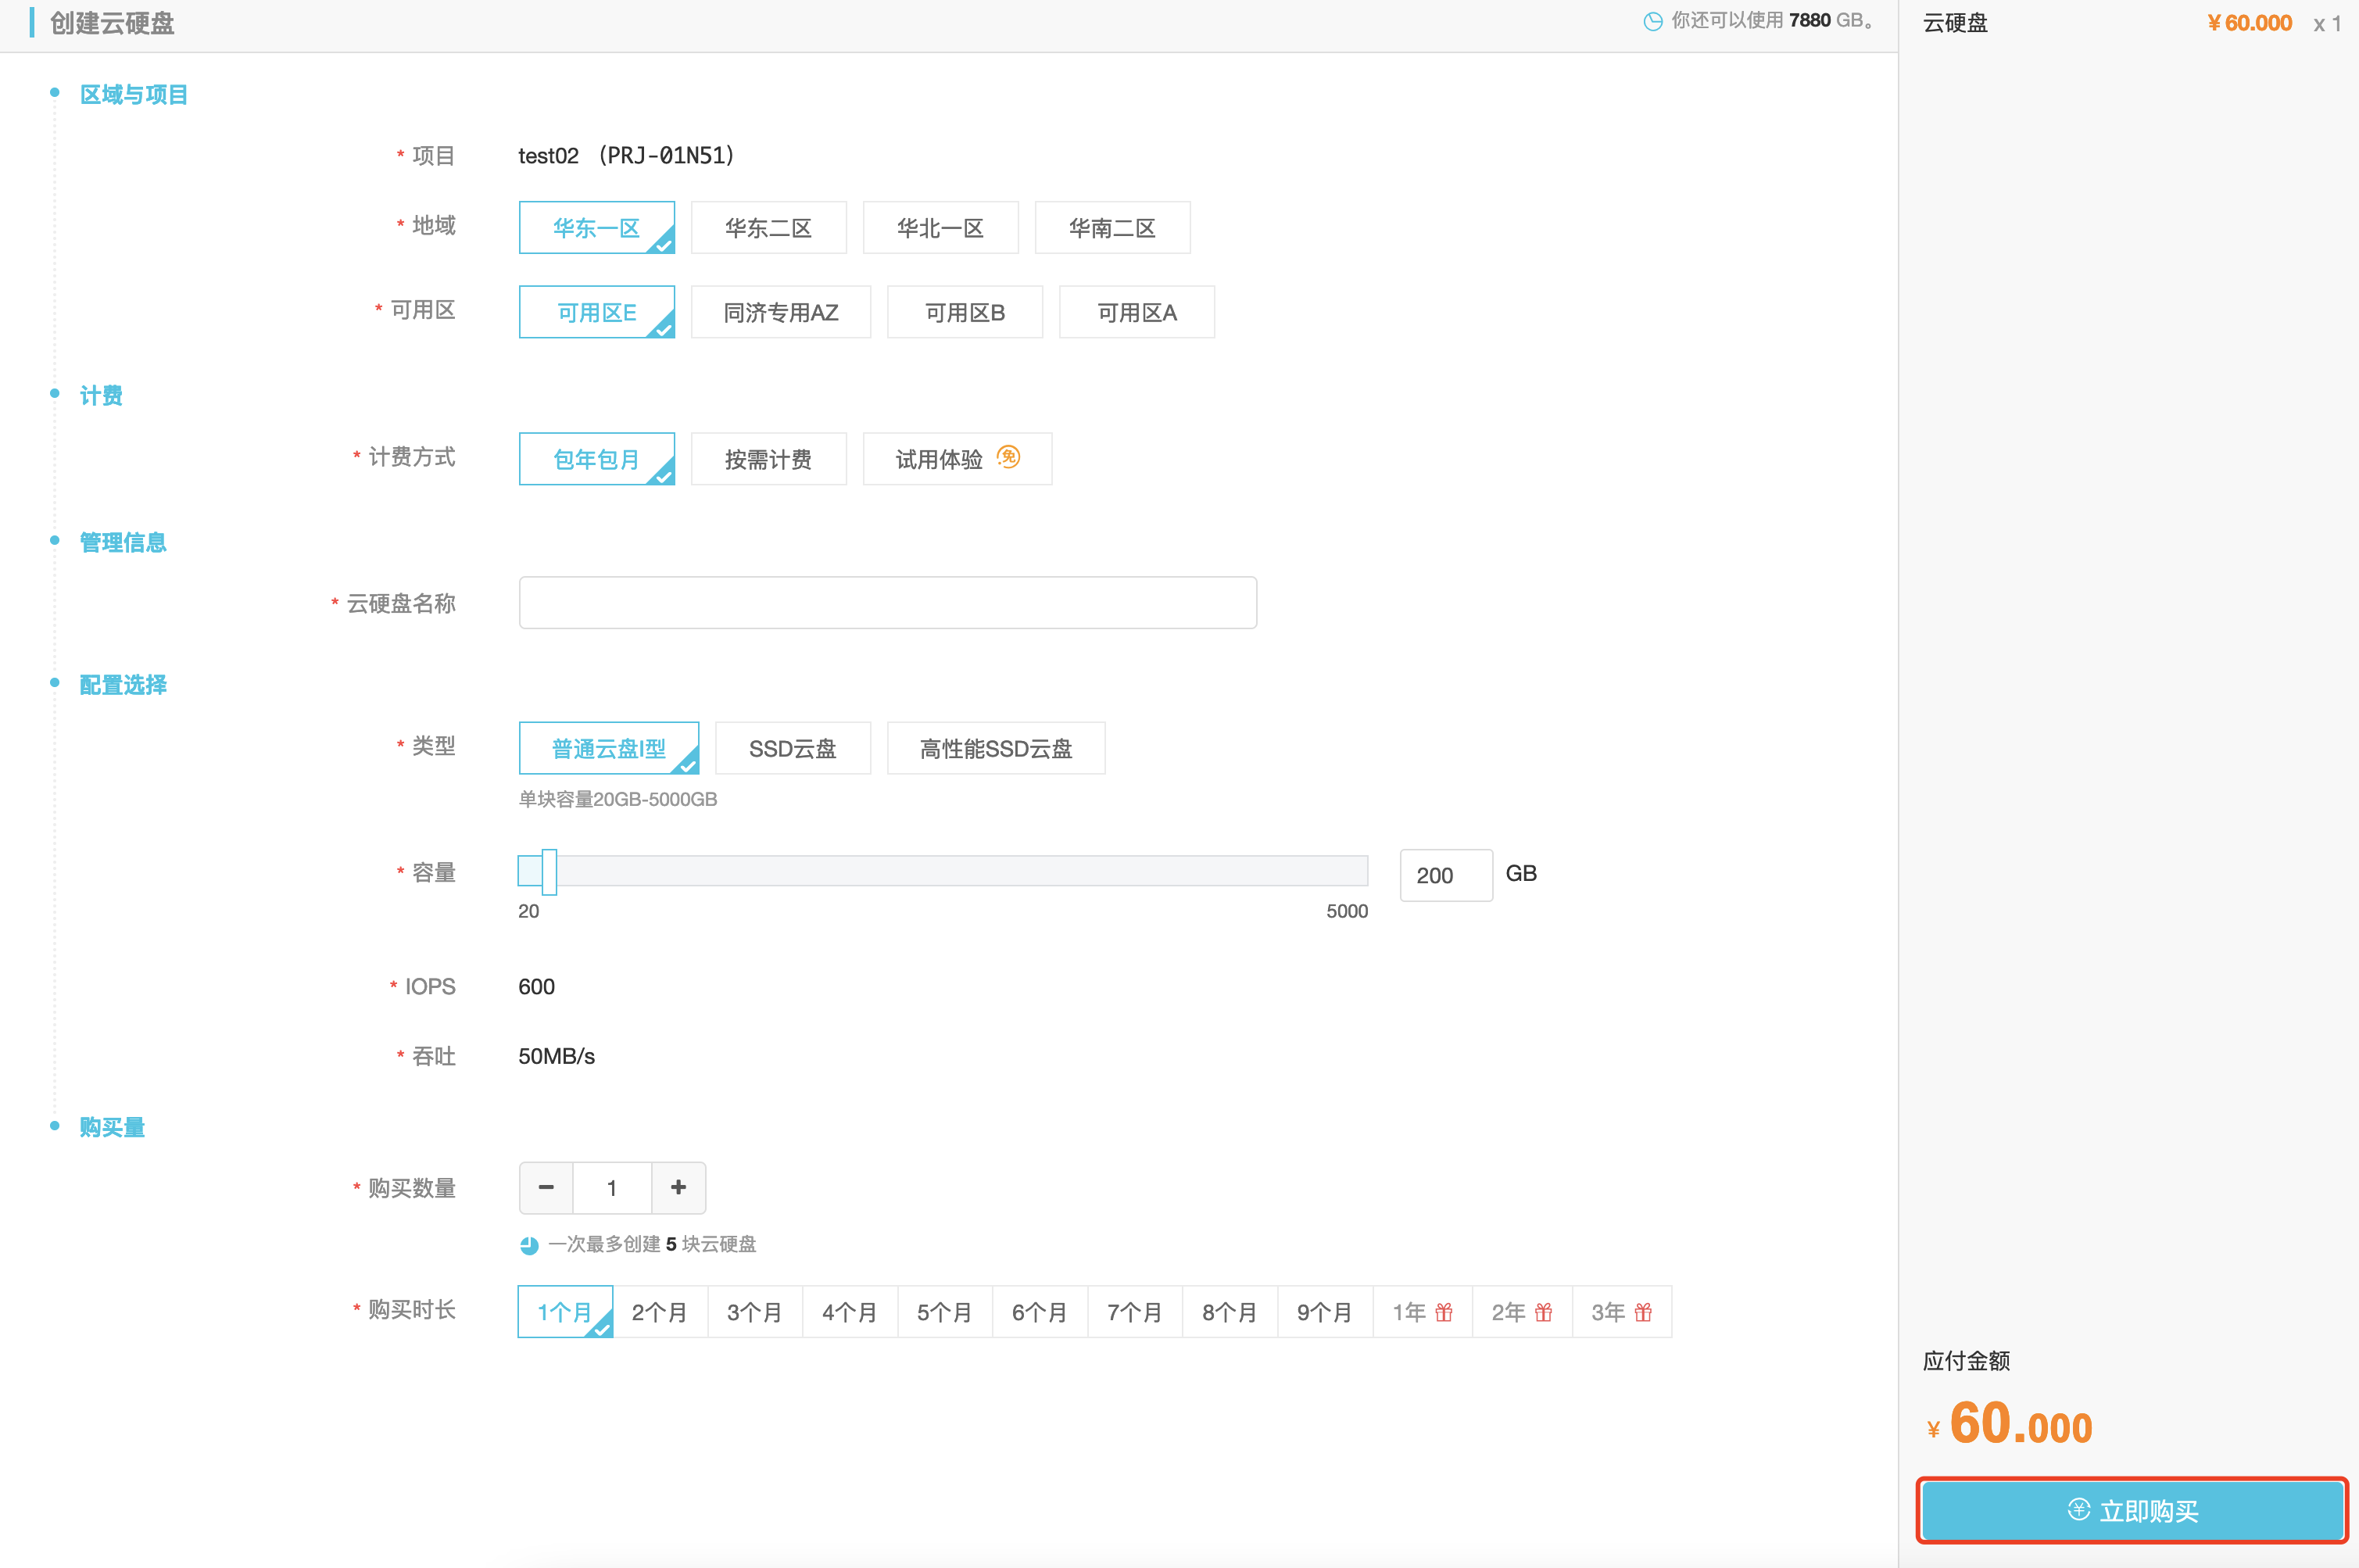Choose 3年 purchase duration

1622,1312
